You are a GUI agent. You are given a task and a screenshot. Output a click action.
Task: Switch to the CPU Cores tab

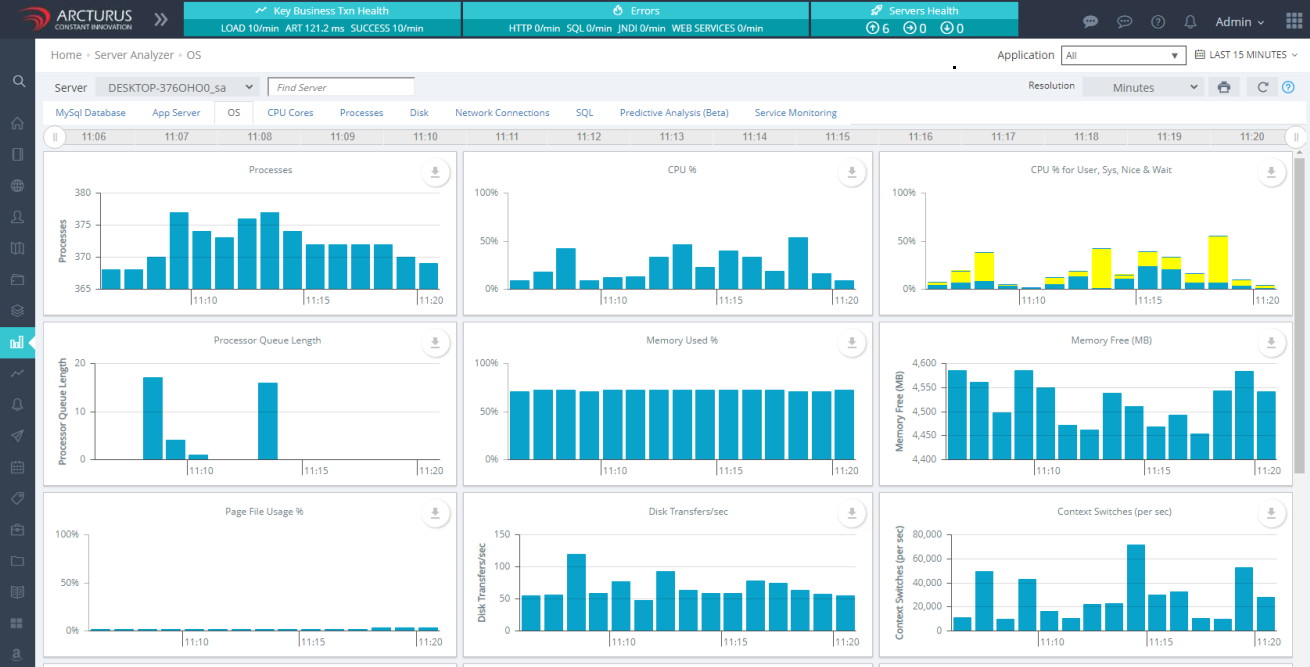pos(290,113)
